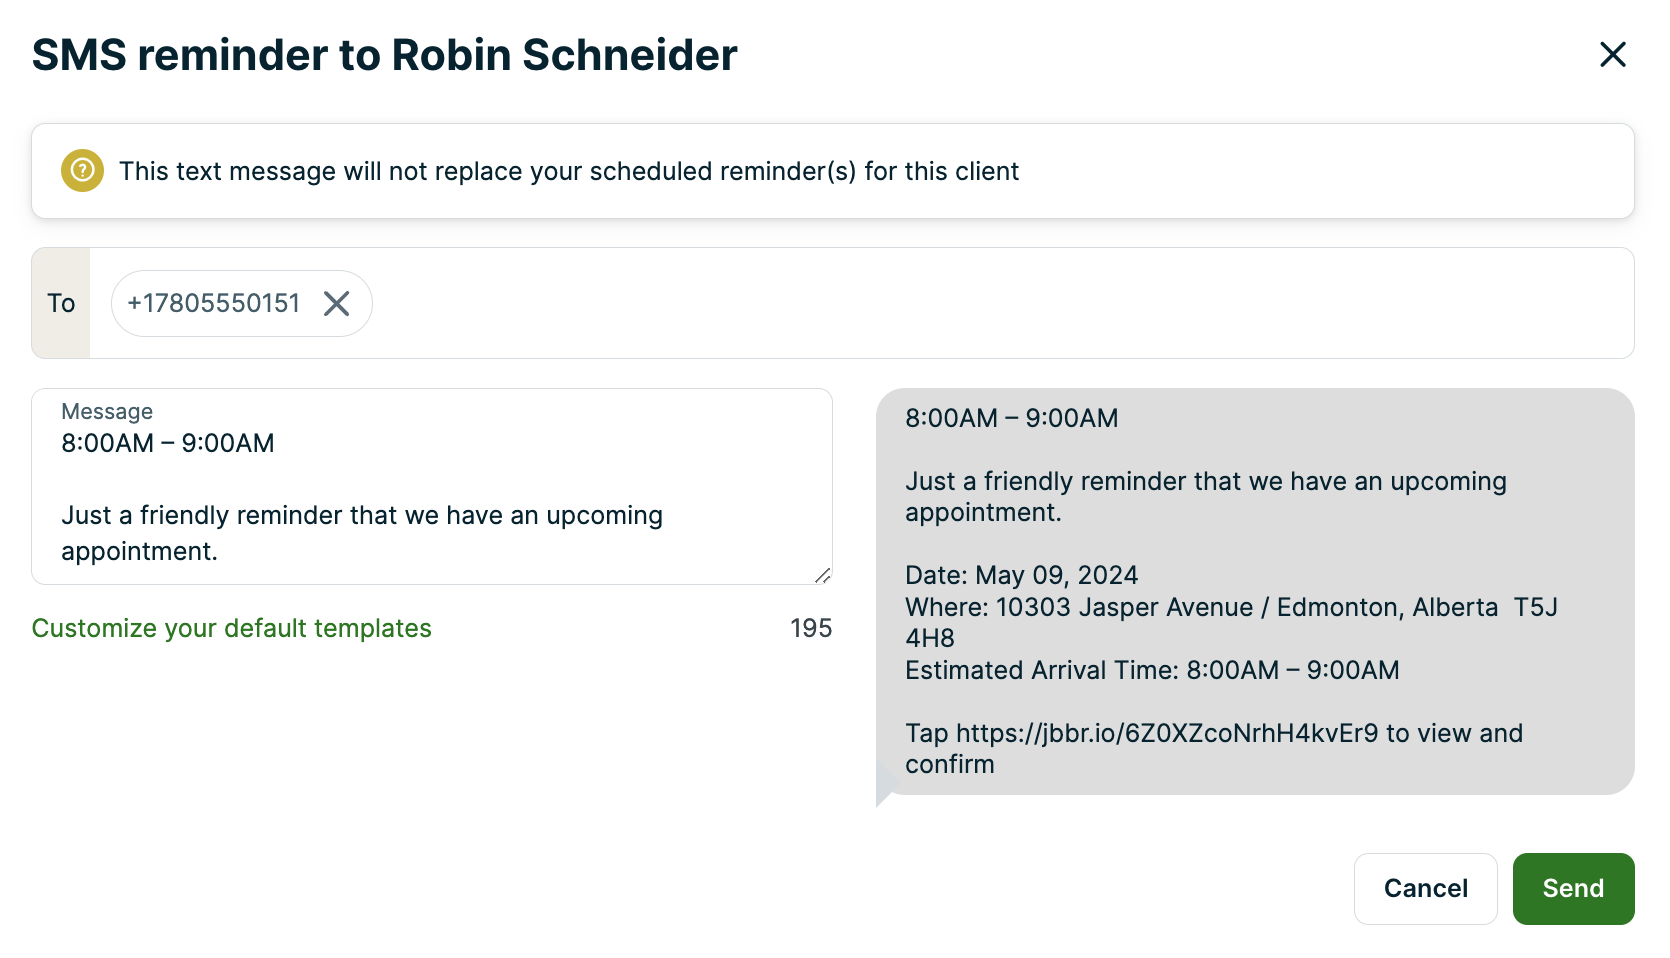Click the Send button
This screenshot has height=958, width=1670.
[x=1573, y=888]
